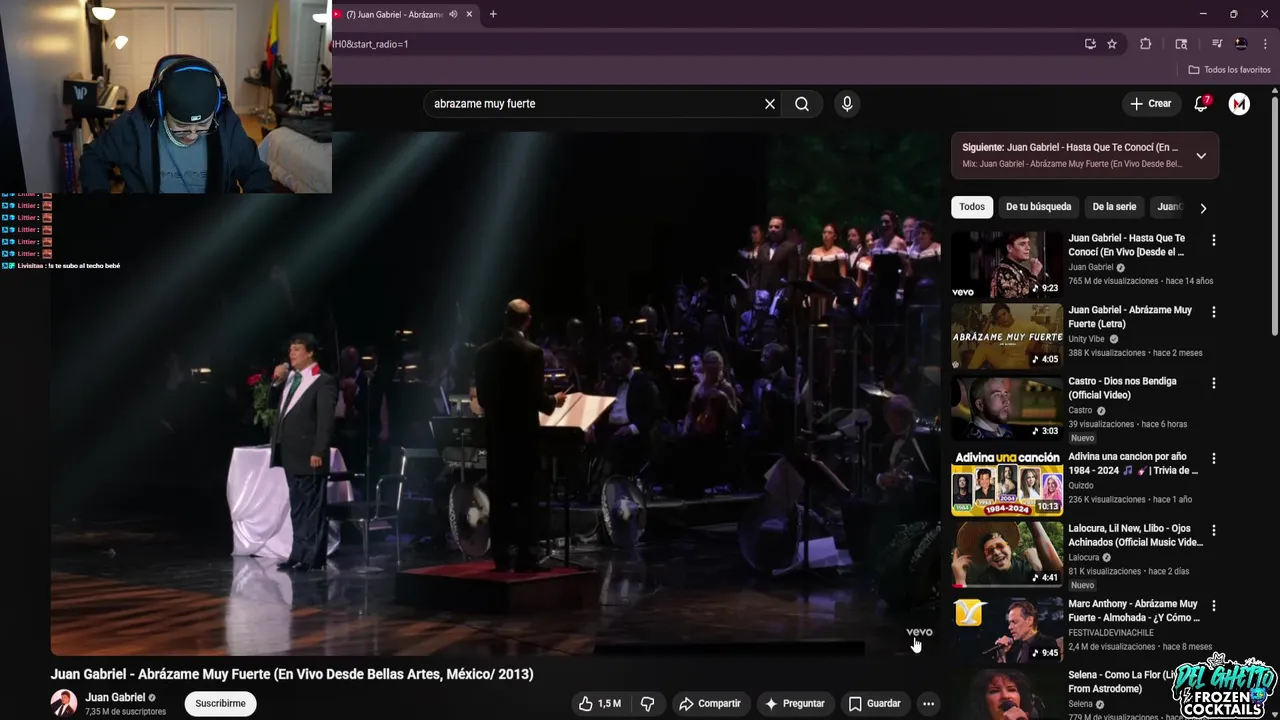Click the Compartir share button
Viewport: 1280px width, 720px height.
(709, 704)
